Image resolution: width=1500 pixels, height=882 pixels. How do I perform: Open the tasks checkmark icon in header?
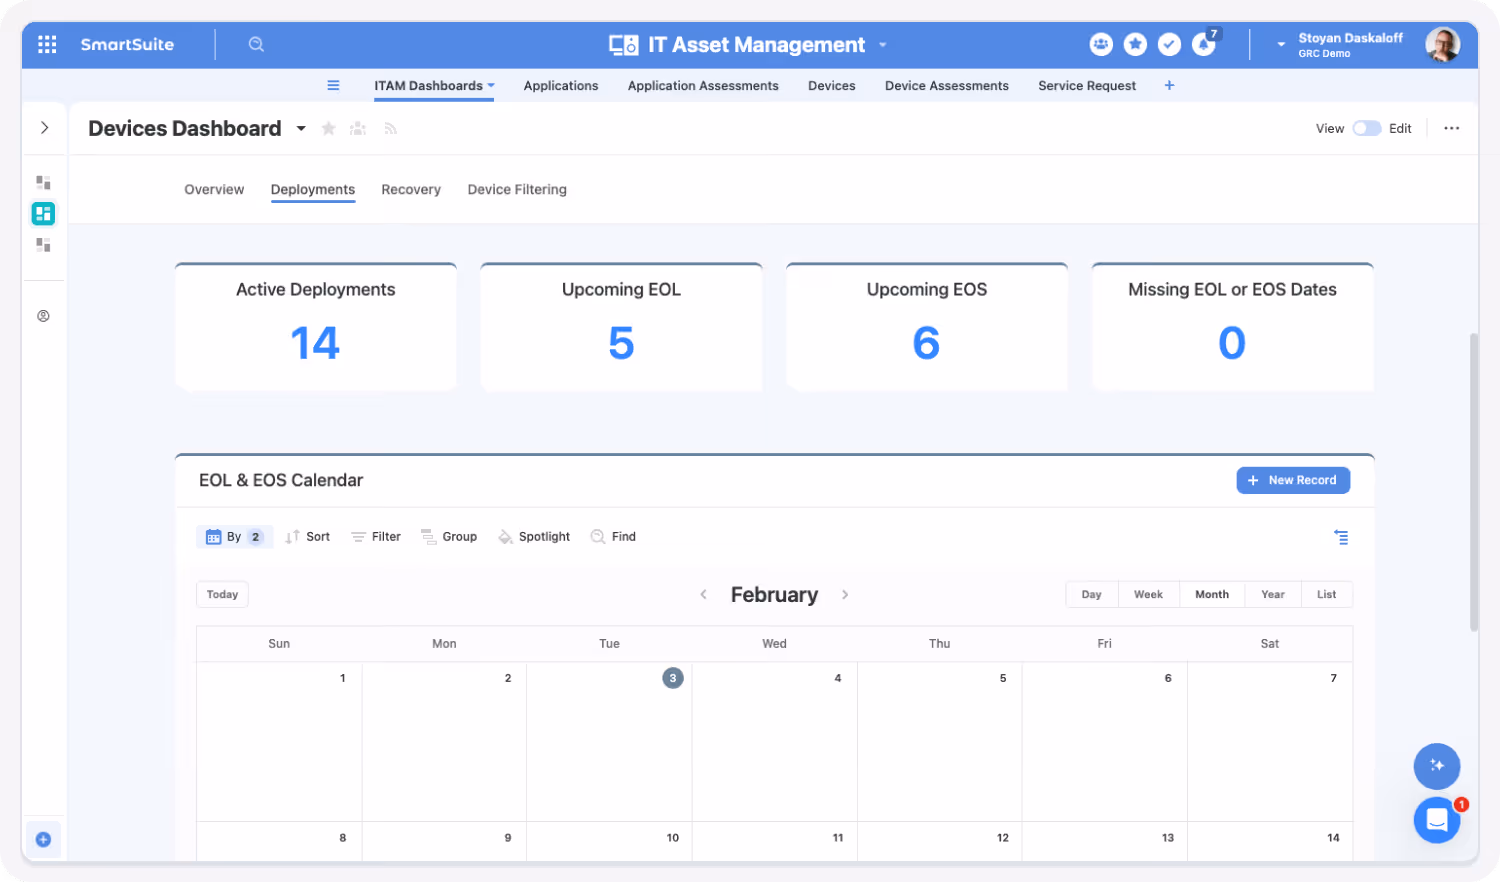pos(1169,44)
